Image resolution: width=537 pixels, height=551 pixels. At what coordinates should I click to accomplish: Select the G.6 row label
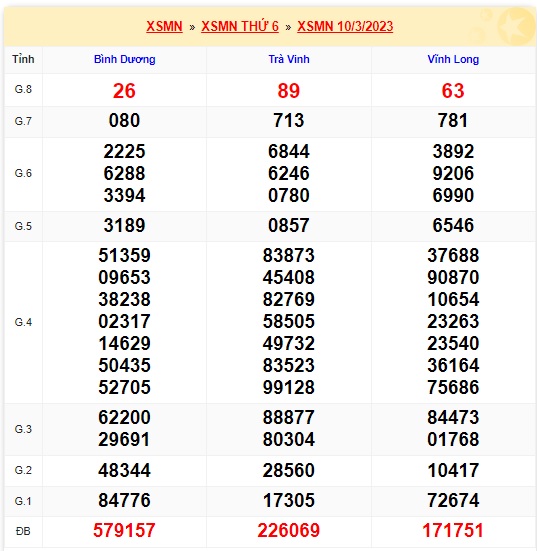[x=23, y=173]
